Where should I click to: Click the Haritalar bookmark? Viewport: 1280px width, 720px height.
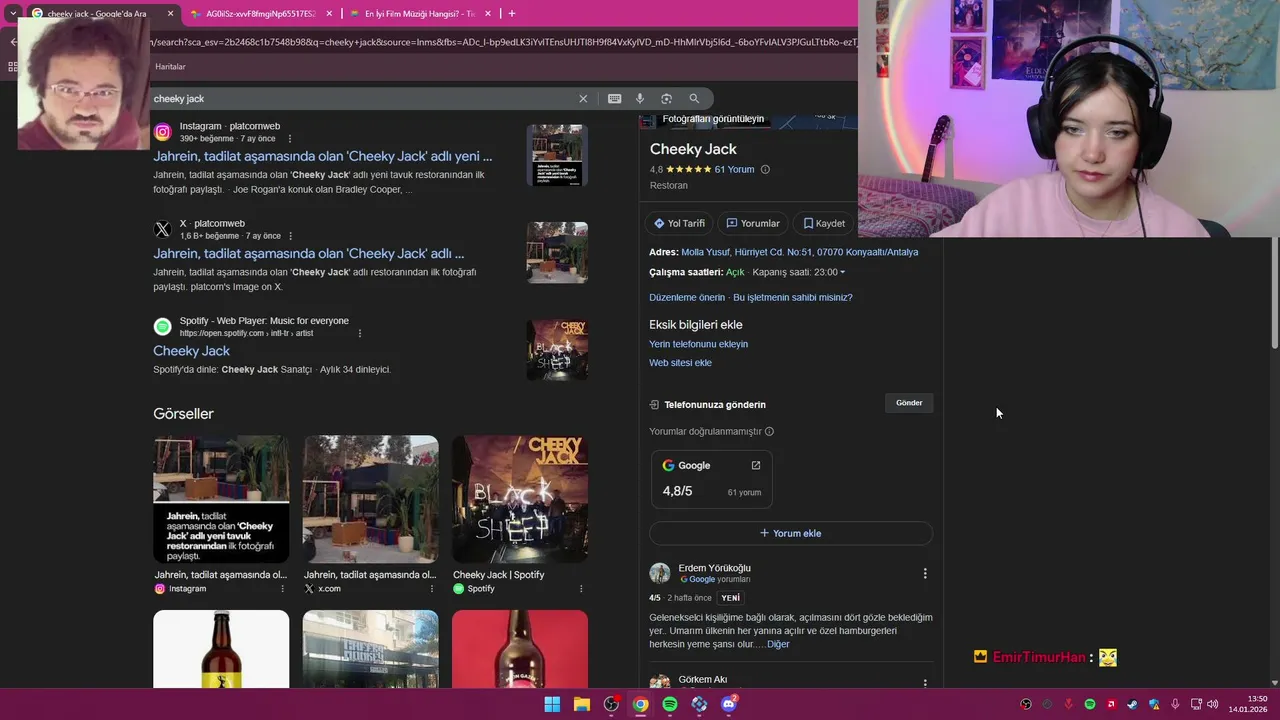[x=170, y=67]
